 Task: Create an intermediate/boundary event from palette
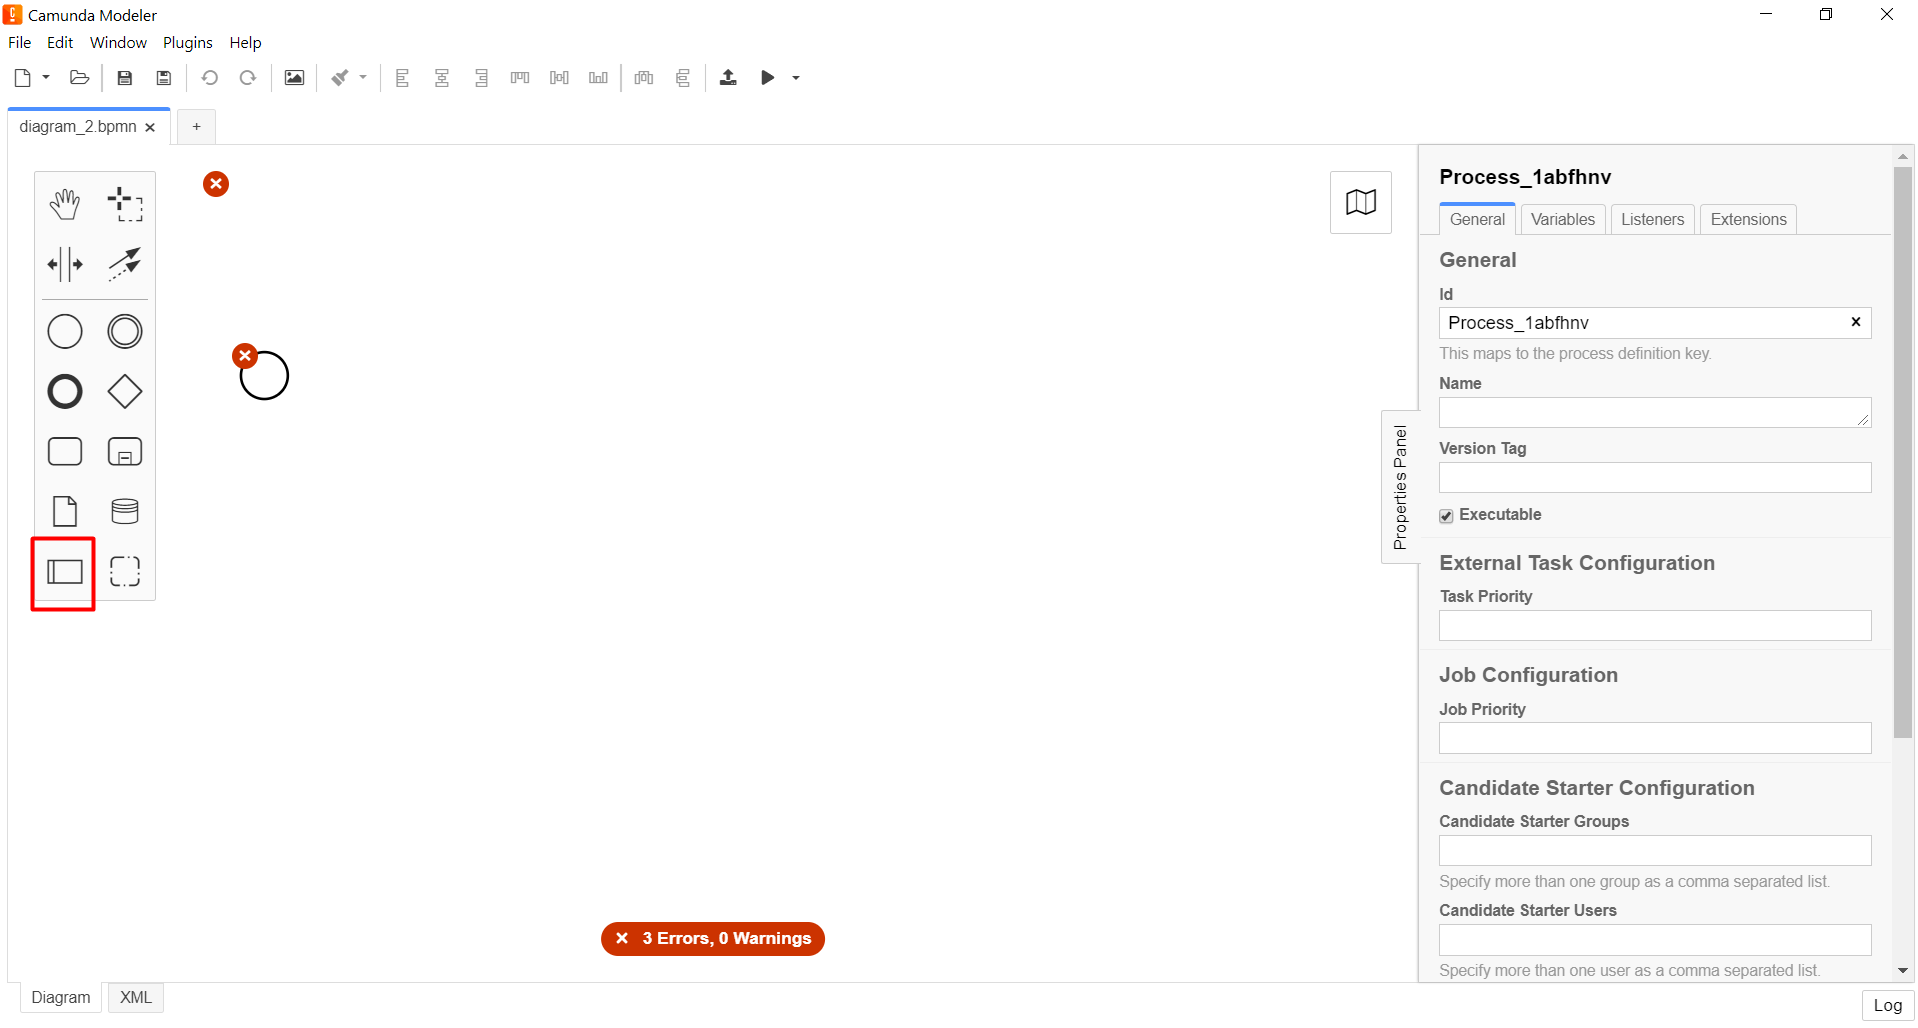pos(125,332)
